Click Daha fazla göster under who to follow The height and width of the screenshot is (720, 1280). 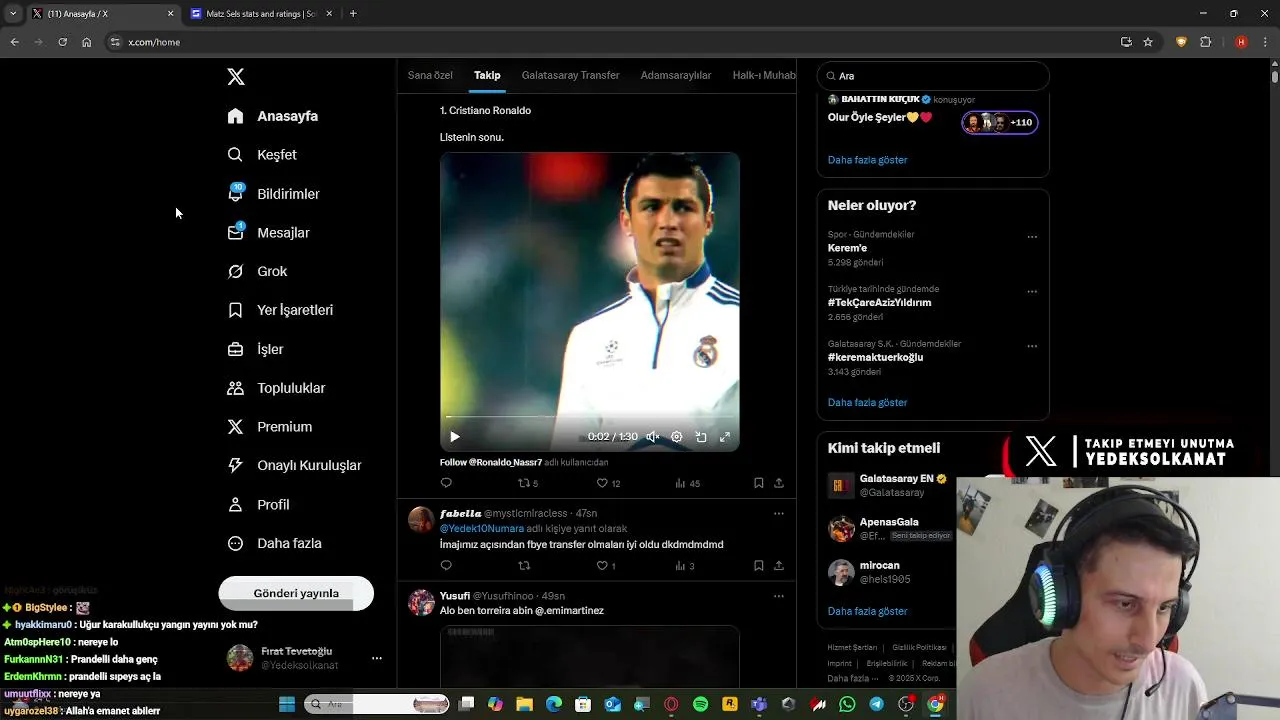867,611
